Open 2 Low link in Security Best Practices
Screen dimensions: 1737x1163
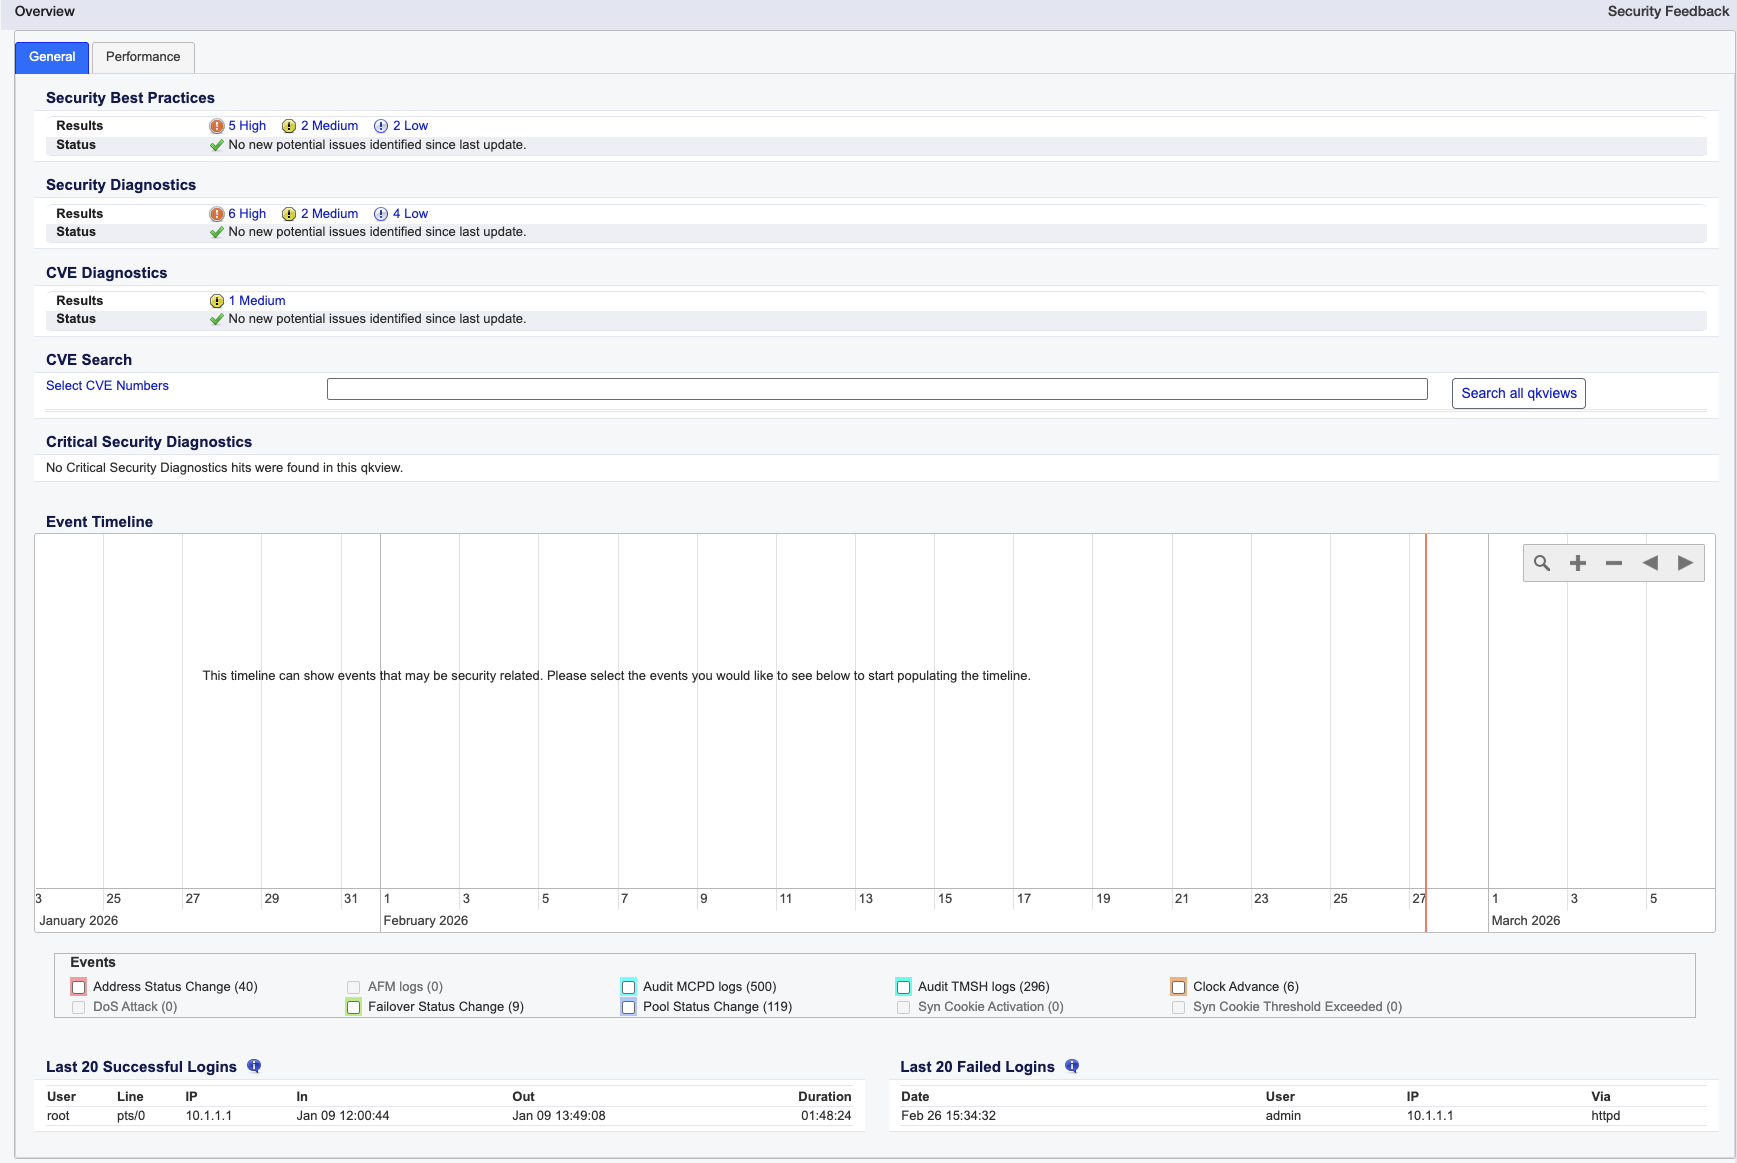[410, 126]
